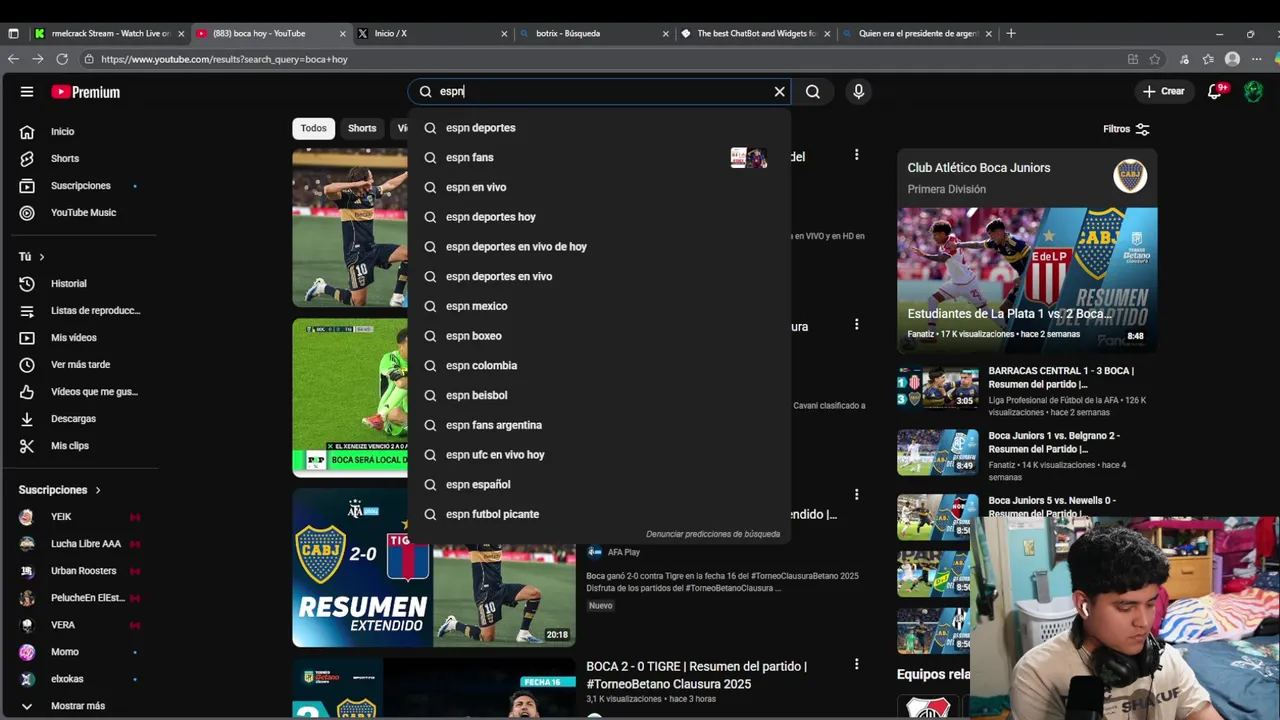1280x720 pixels.
Task: Open more options for BOCA 2-0 TIGRE video
Action: pyautogui.click(x=856, y=664)
